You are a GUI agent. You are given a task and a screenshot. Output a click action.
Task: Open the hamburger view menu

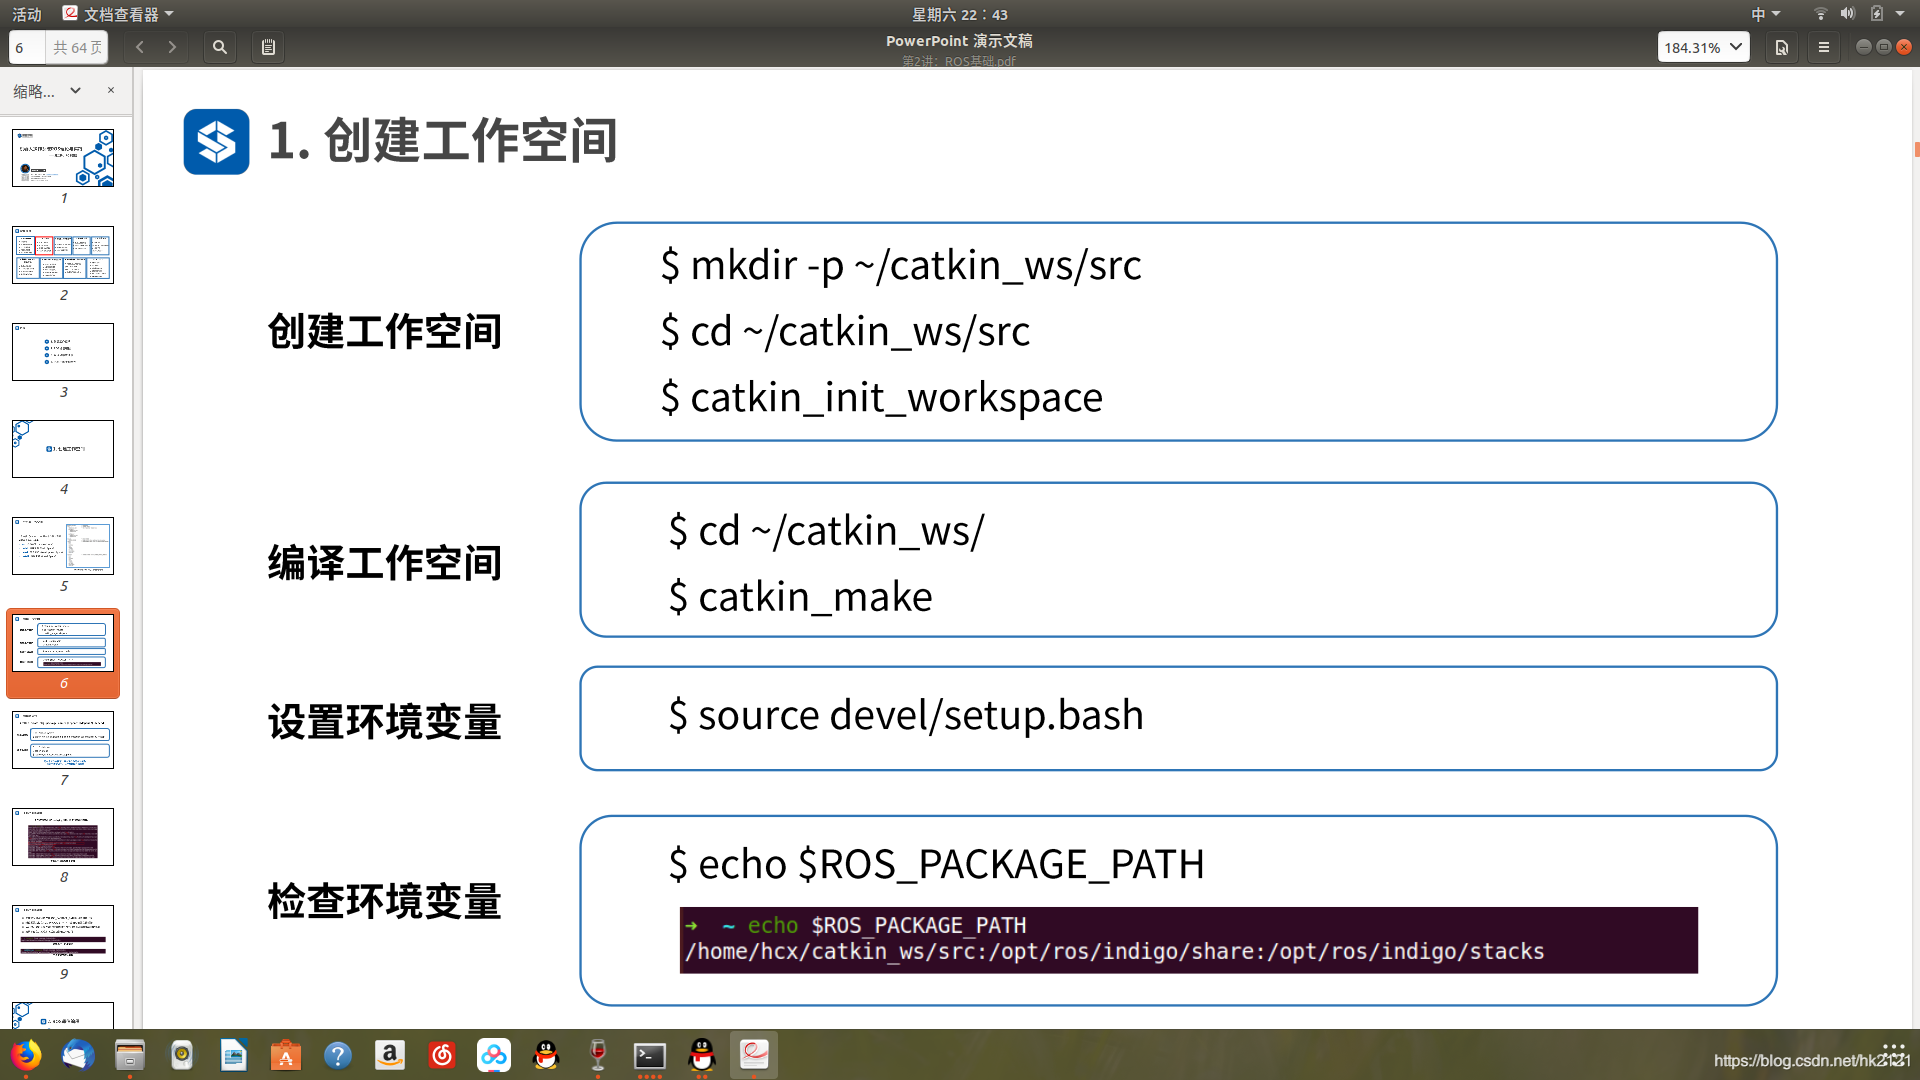[x=1824, y=47]
